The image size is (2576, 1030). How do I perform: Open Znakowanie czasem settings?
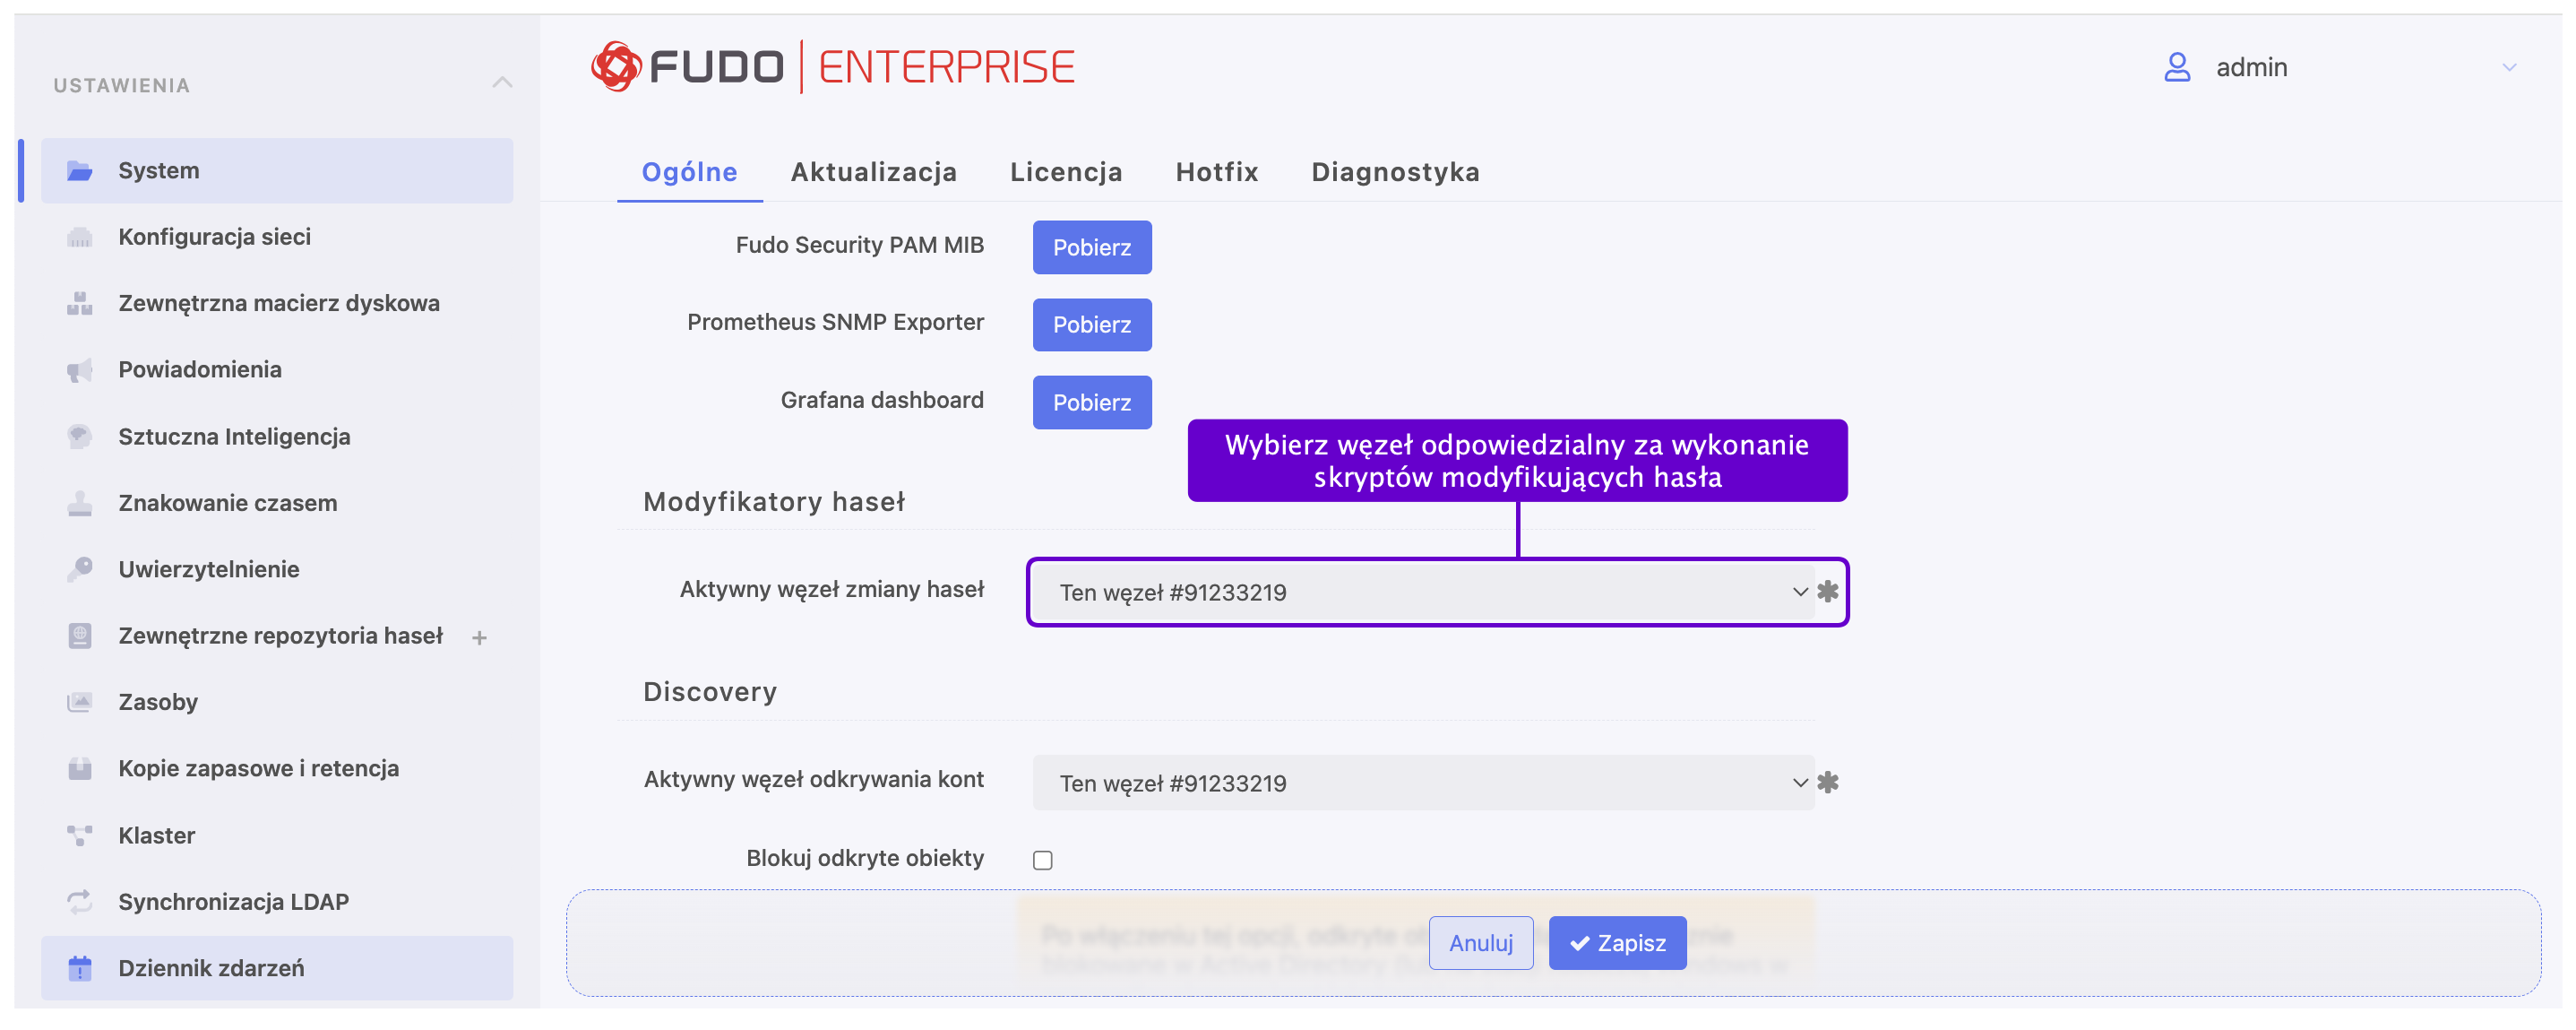(277, 503)
